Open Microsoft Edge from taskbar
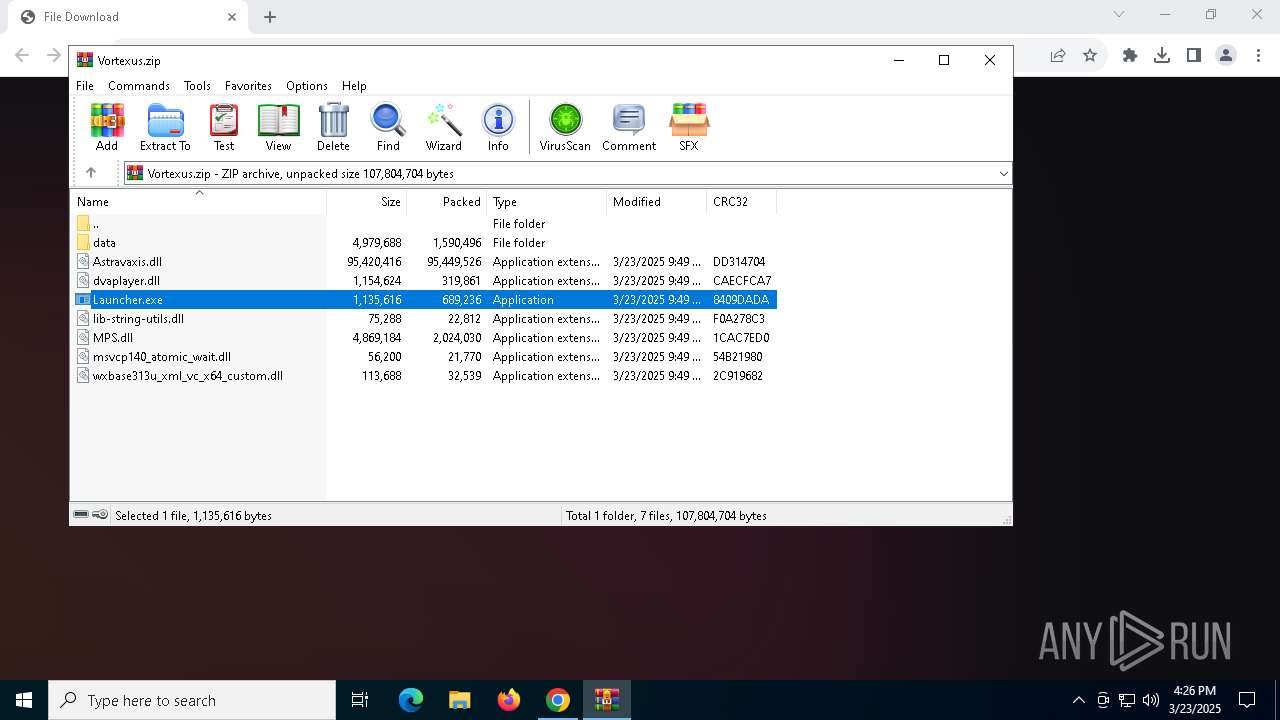The height and width of the screenshot is (720, 1280). coord(411,700)
